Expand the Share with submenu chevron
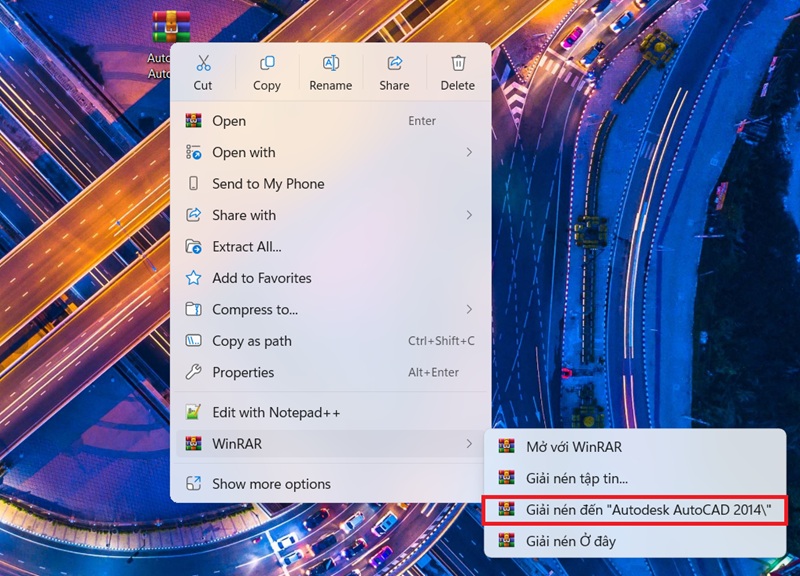 tap(468, 215)
